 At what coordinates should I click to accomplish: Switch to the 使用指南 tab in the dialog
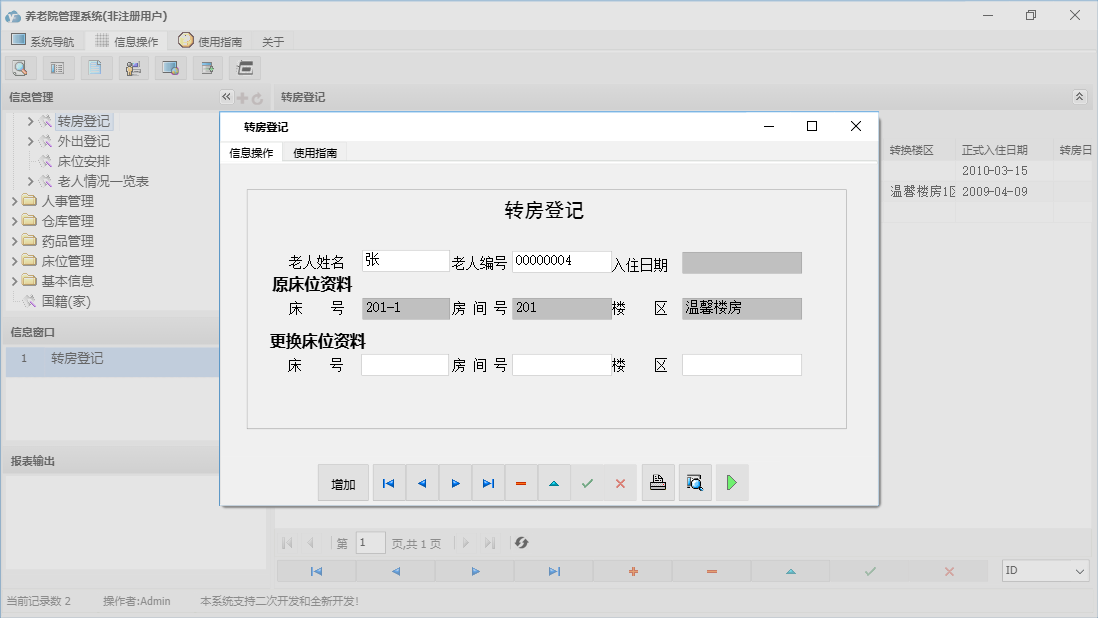[313, 152]
